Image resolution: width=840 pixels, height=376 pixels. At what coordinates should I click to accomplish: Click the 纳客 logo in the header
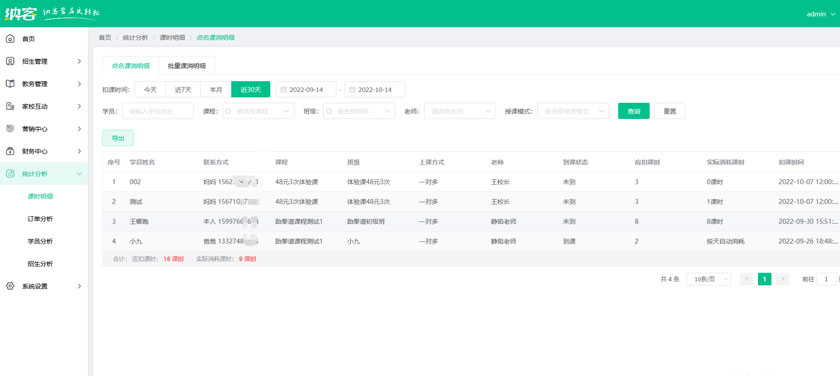point(20,13)
